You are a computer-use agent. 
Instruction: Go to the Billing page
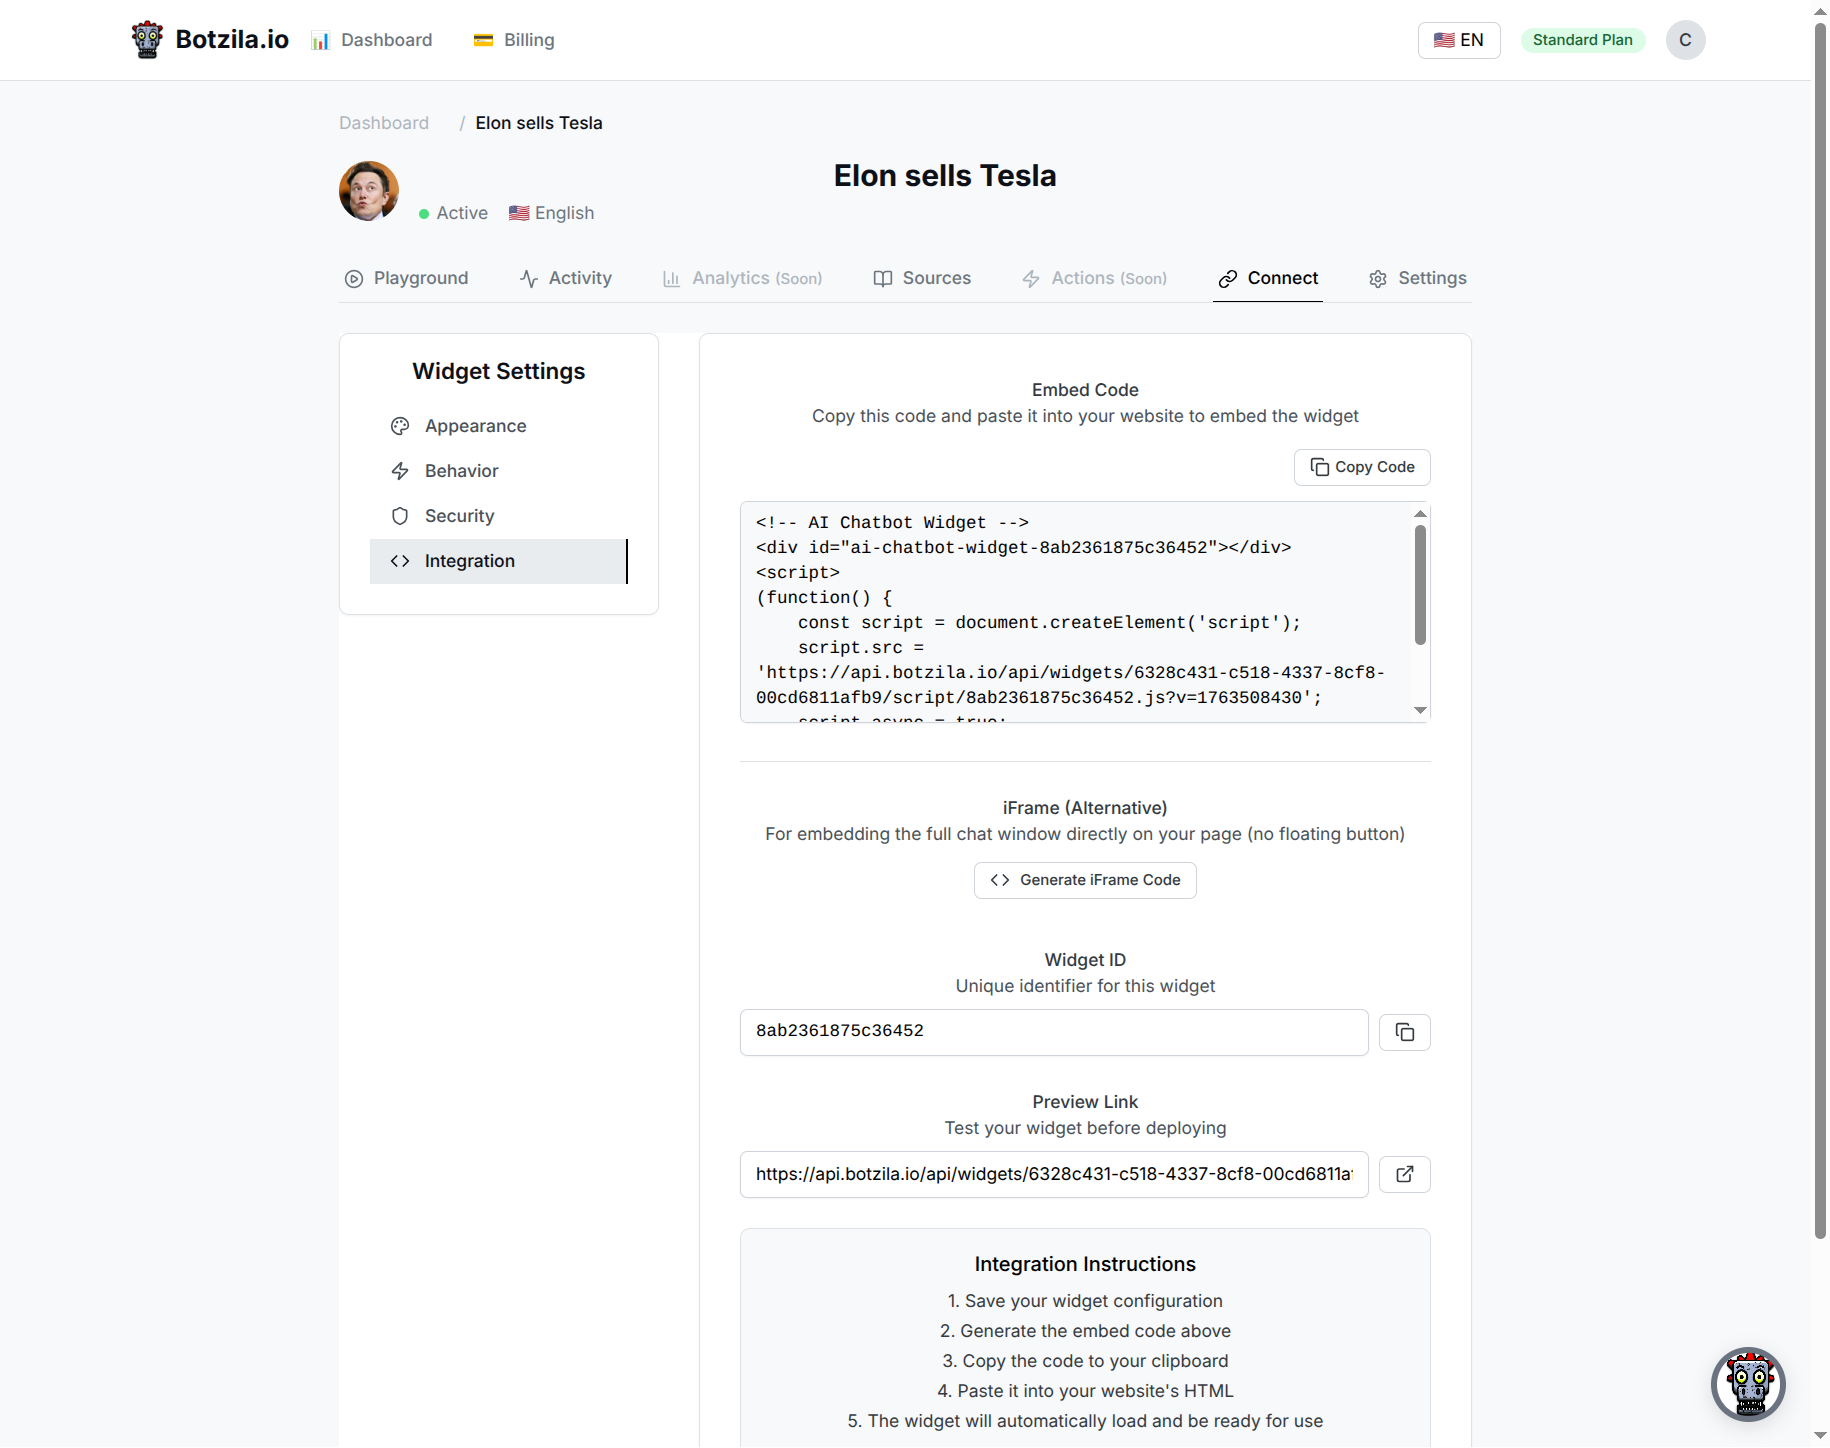tap(514, 40)
